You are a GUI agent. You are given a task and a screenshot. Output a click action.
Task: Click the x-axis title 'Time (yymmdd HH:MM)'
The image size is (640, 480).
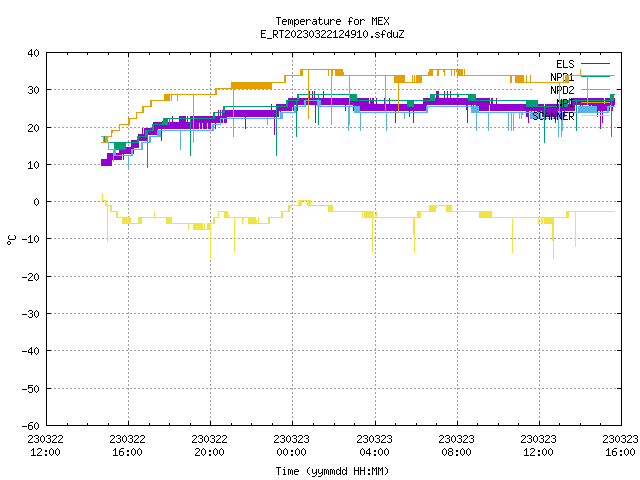pos(332,471)
